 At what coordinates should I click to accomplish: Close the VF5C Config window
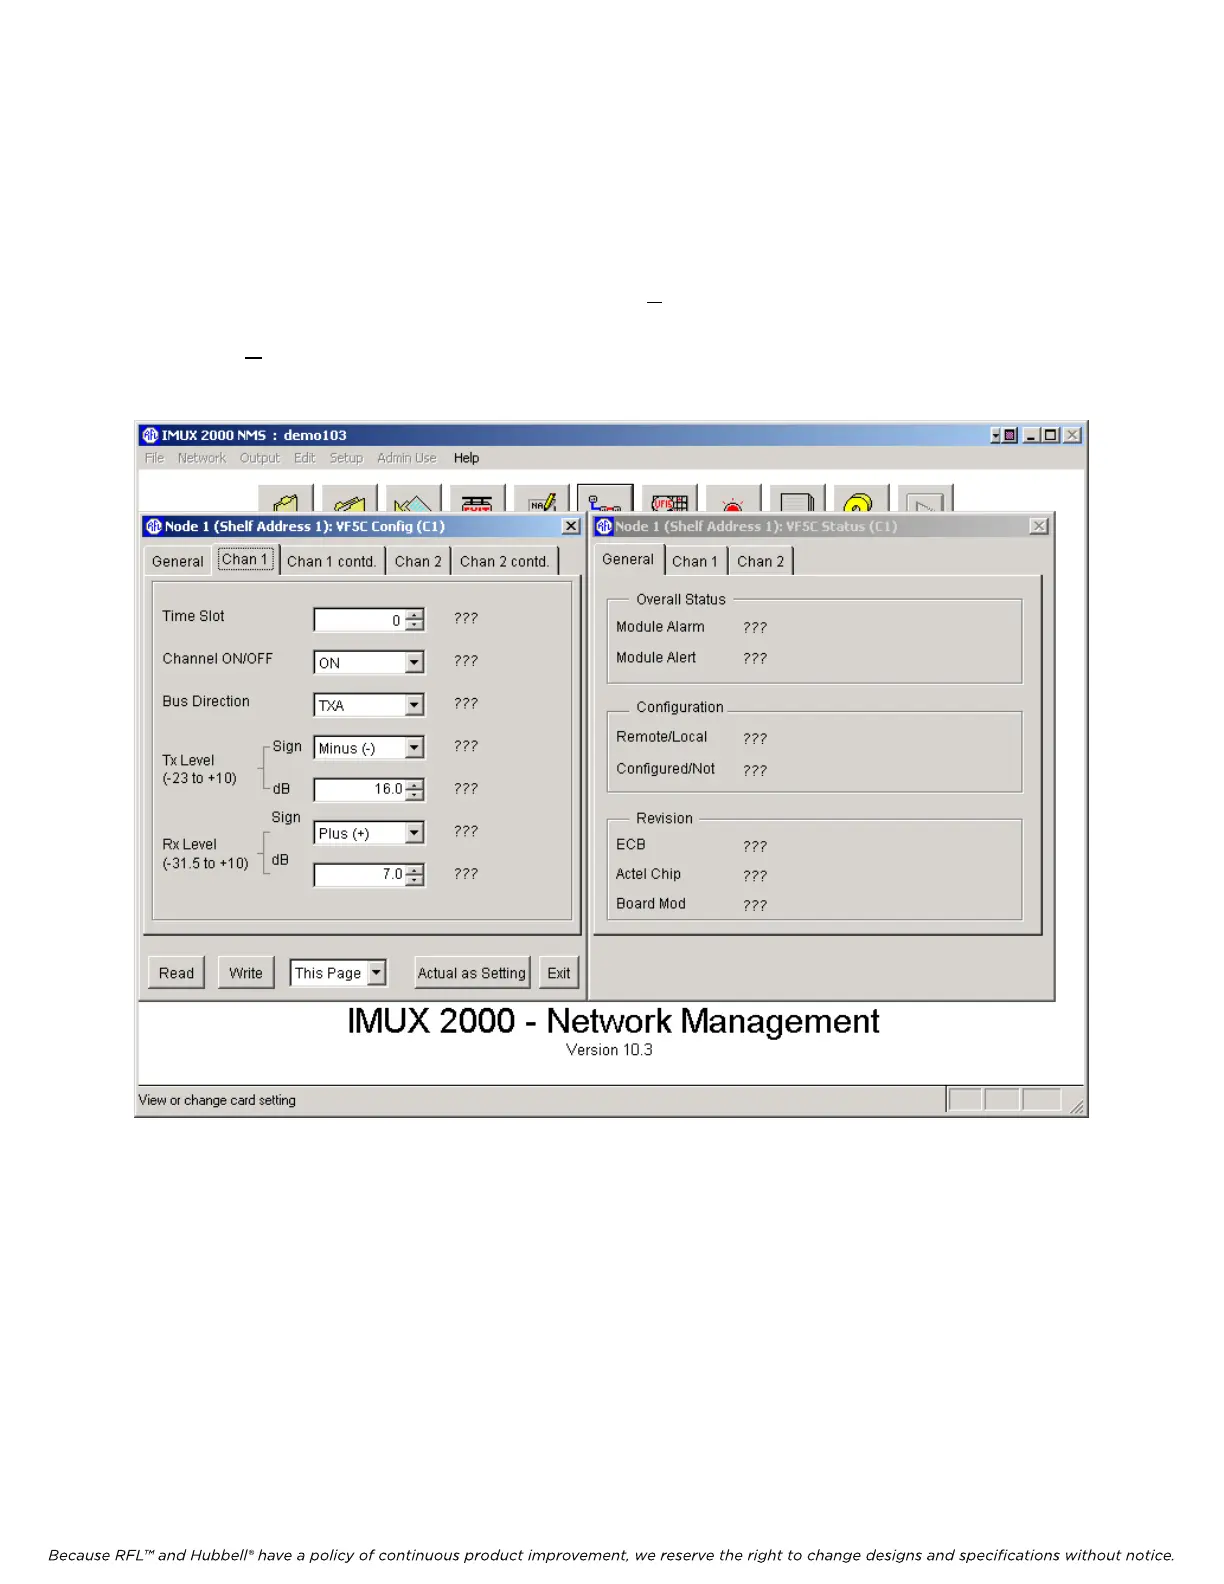click(571, 526)
